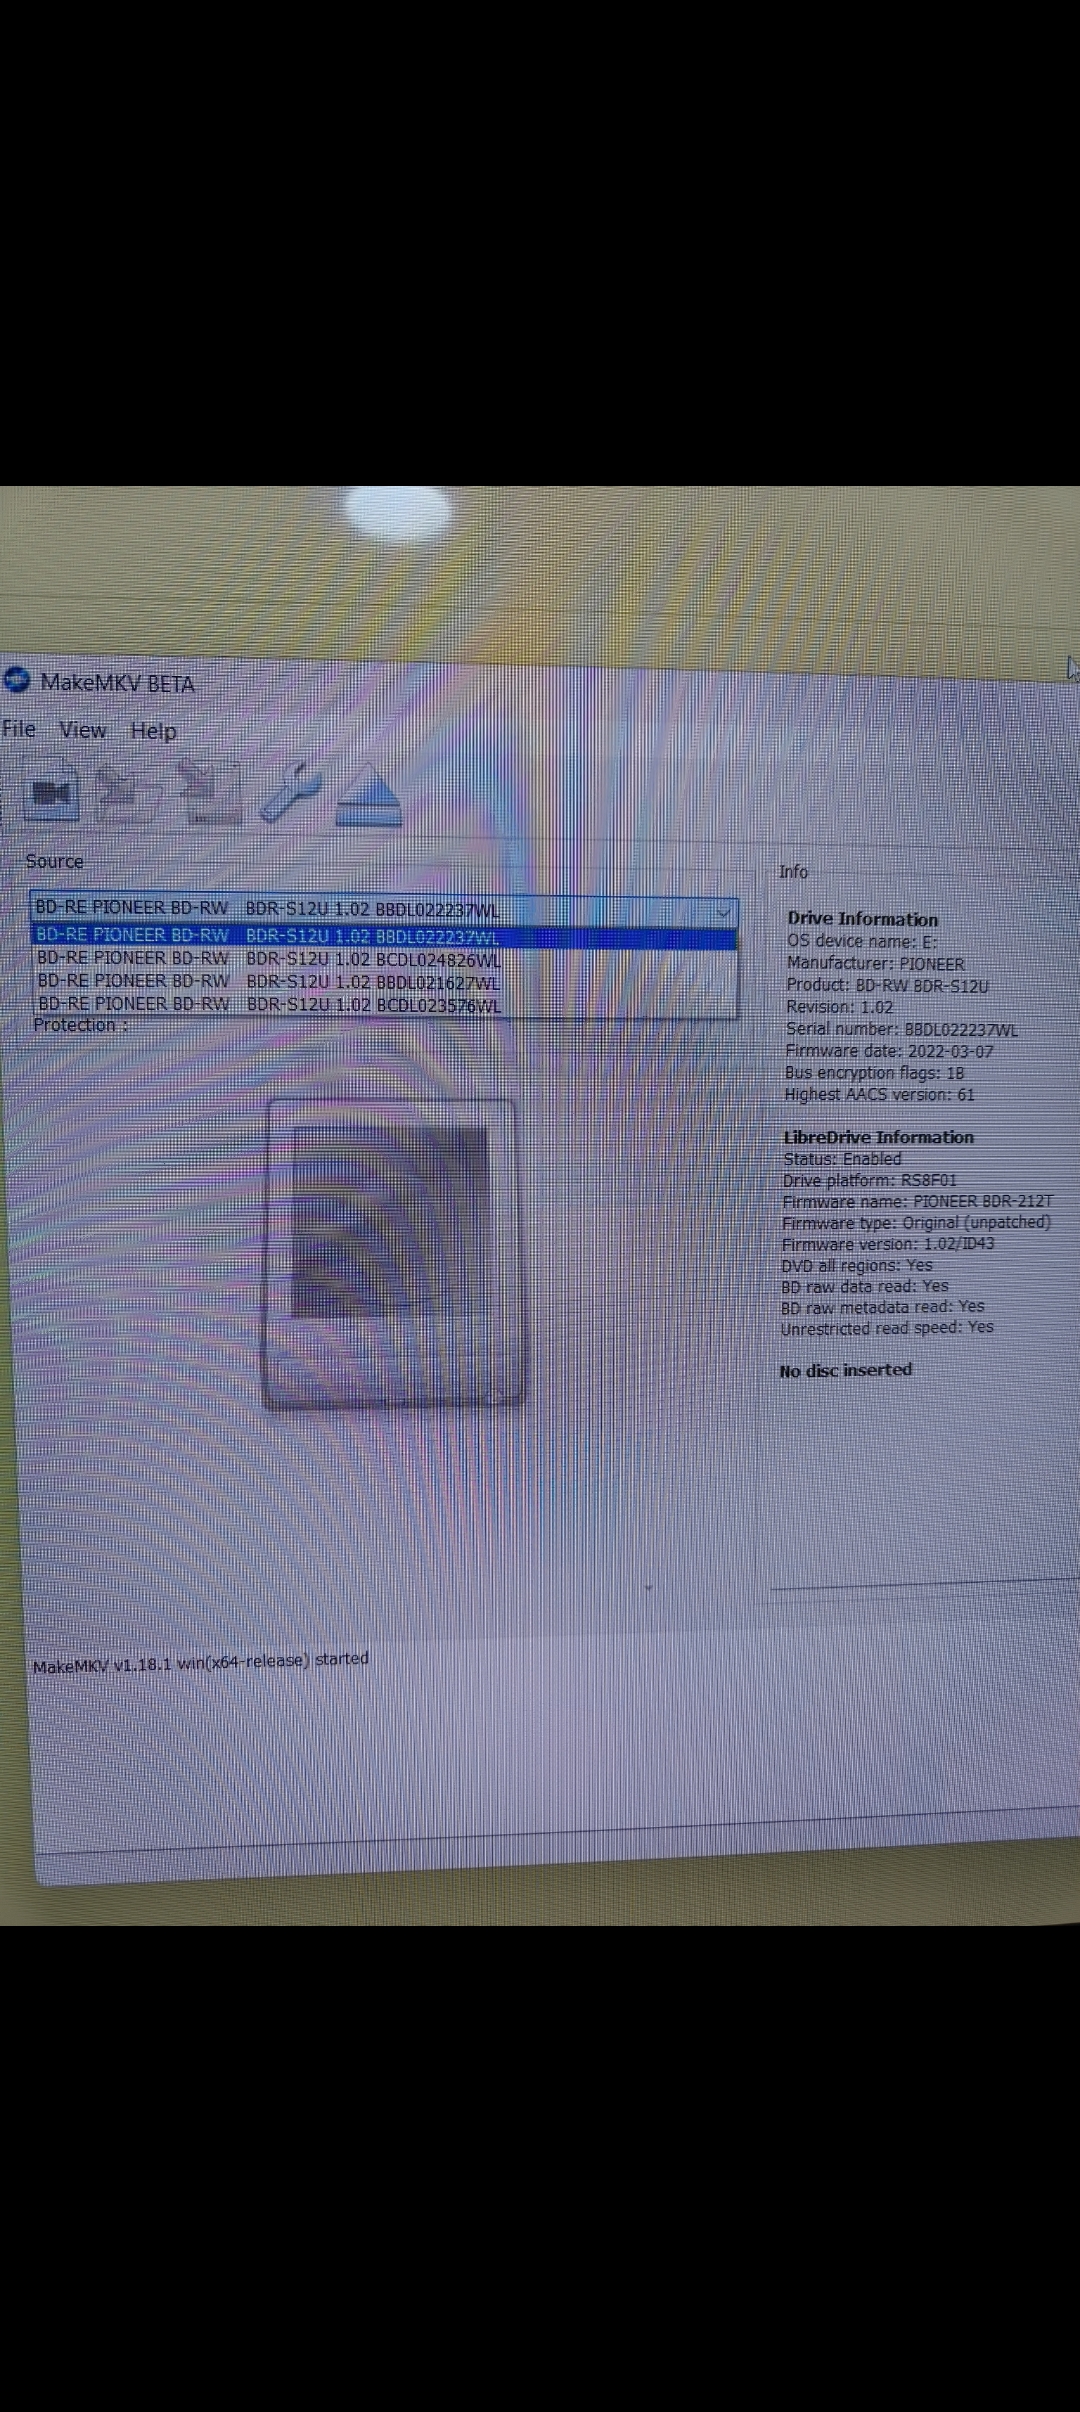The image size is (1080, 2412).
Task: Click the BD raw metadata read: Yes line
Action: tap(883, 1307)
